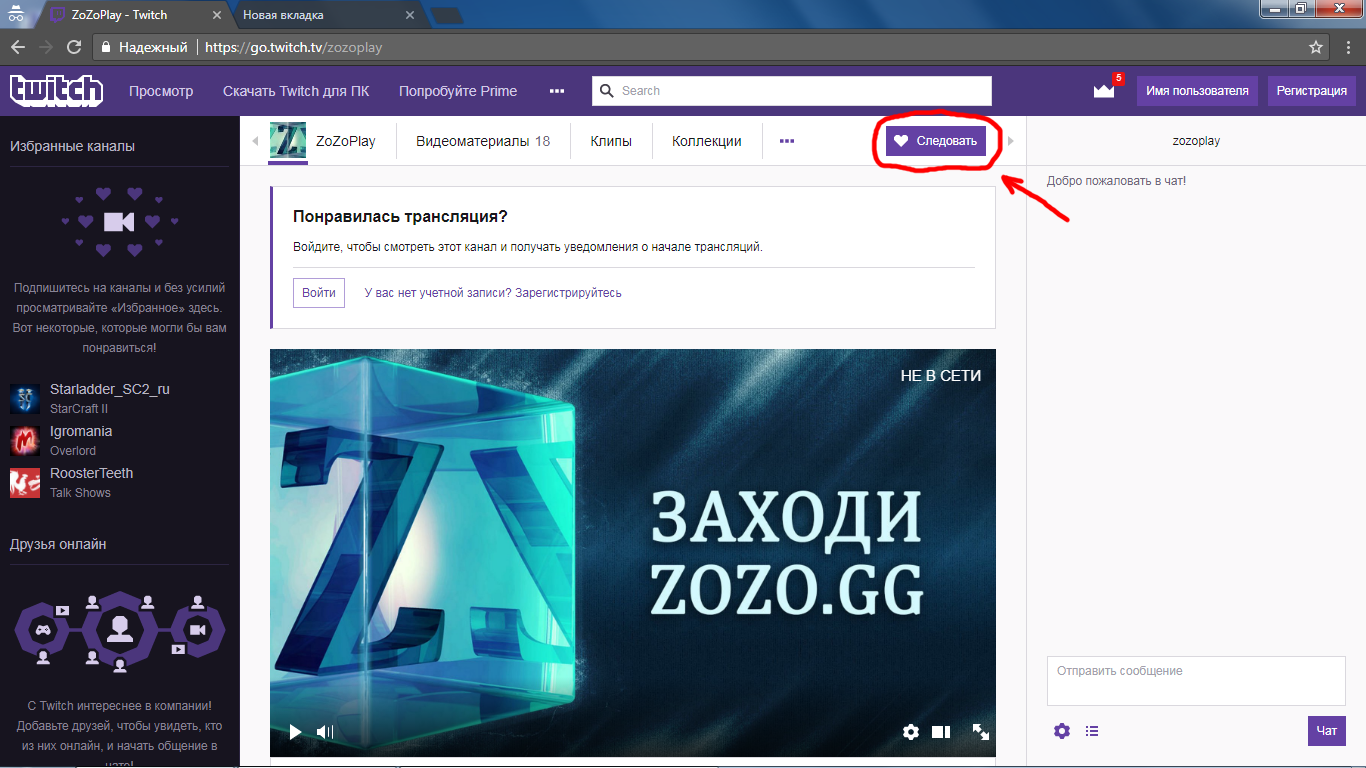Screen dimensions: 1366x768
Task: Click the Войти button
Action: 319,293
